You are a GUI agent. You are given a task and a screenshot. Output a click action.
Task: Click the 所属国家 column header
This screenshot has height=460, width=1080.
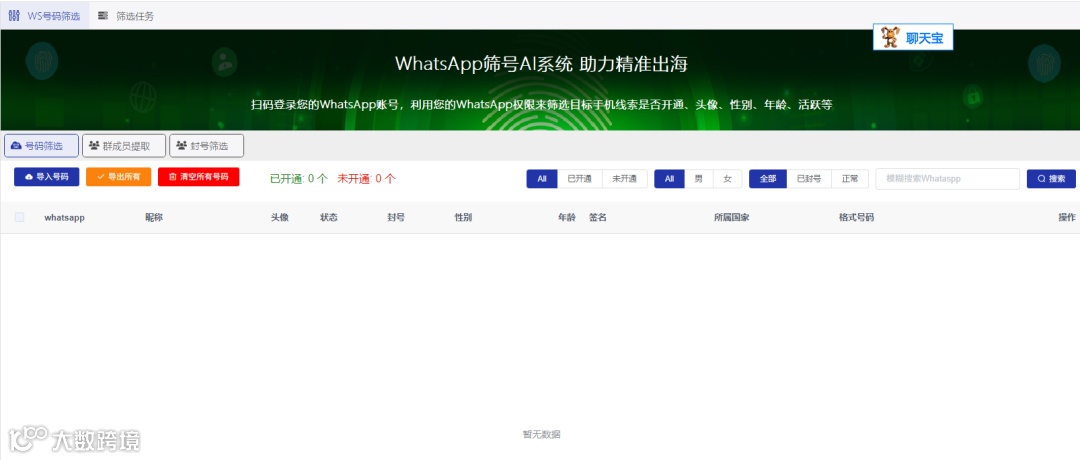point(732,218)
